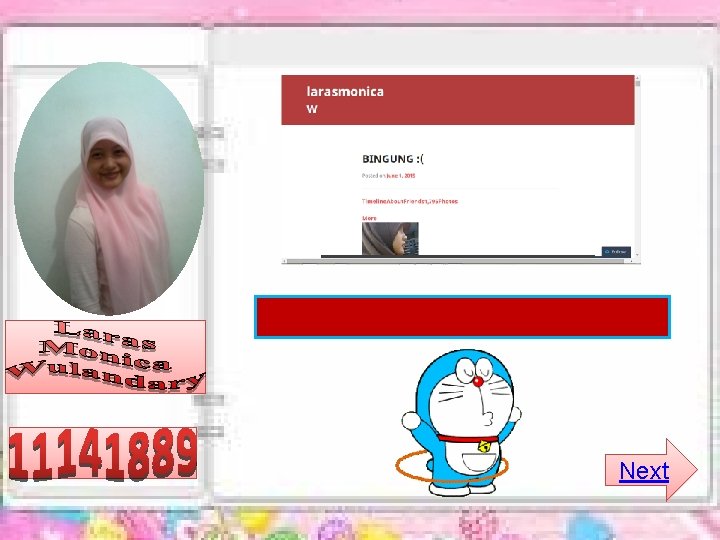The height and width of the screenshot is (540, 720).
Task: Click the blog frame's horizontal scrollbar
Action: pos(458,261)
